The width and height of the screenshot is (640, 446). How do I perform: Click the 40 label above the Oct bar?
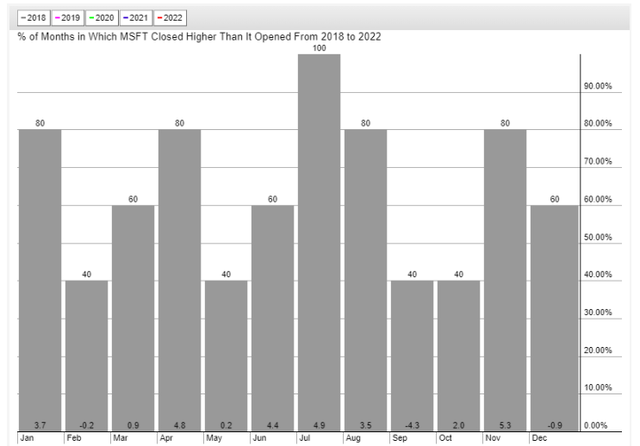[x=459, y=274]
